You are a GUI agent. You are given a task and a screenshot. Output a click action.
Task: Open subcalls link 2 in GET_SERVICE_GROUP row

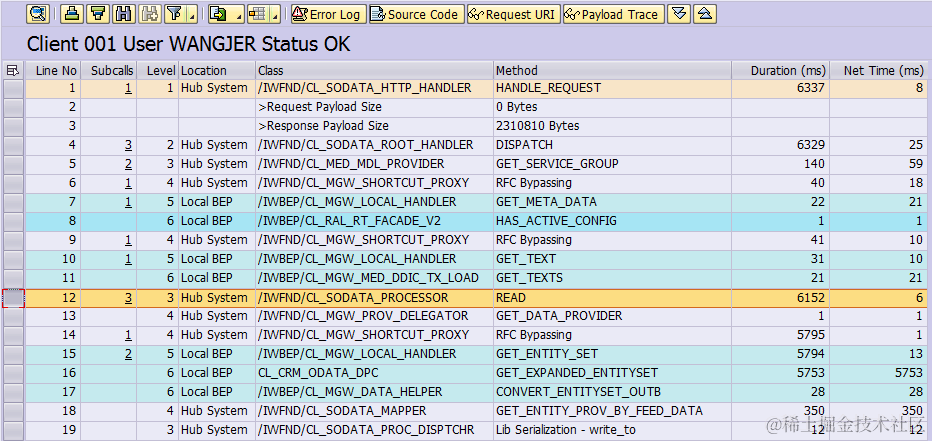128,164
